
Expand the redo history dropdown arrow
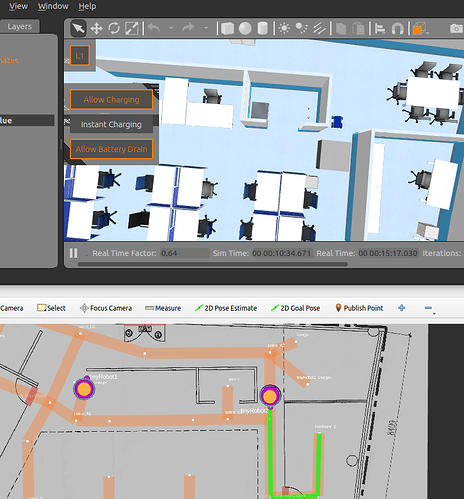(x=206, y=28)
